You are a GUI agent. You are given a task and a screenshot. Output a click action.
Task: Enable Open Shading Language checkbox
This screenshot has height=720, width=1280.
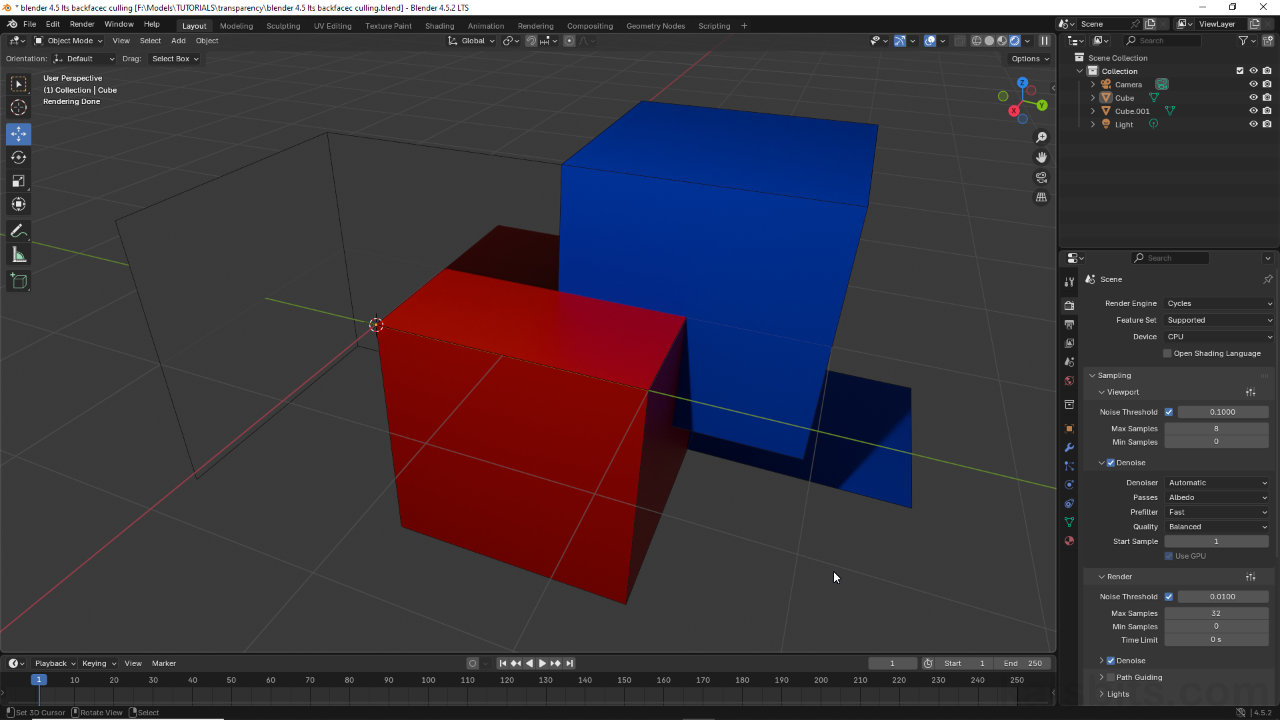click(x=1167, y=353)
